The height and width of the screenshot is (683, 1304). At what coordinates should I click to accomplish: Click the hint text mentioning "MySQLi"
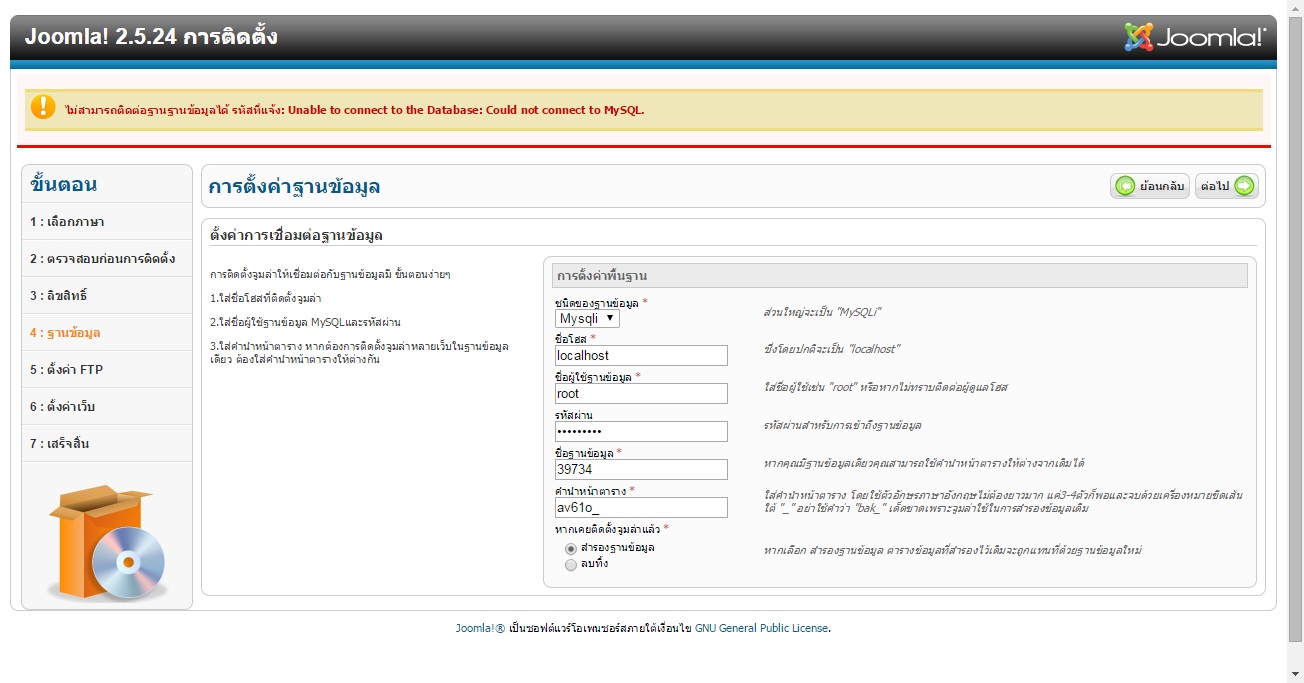(822, 312)
